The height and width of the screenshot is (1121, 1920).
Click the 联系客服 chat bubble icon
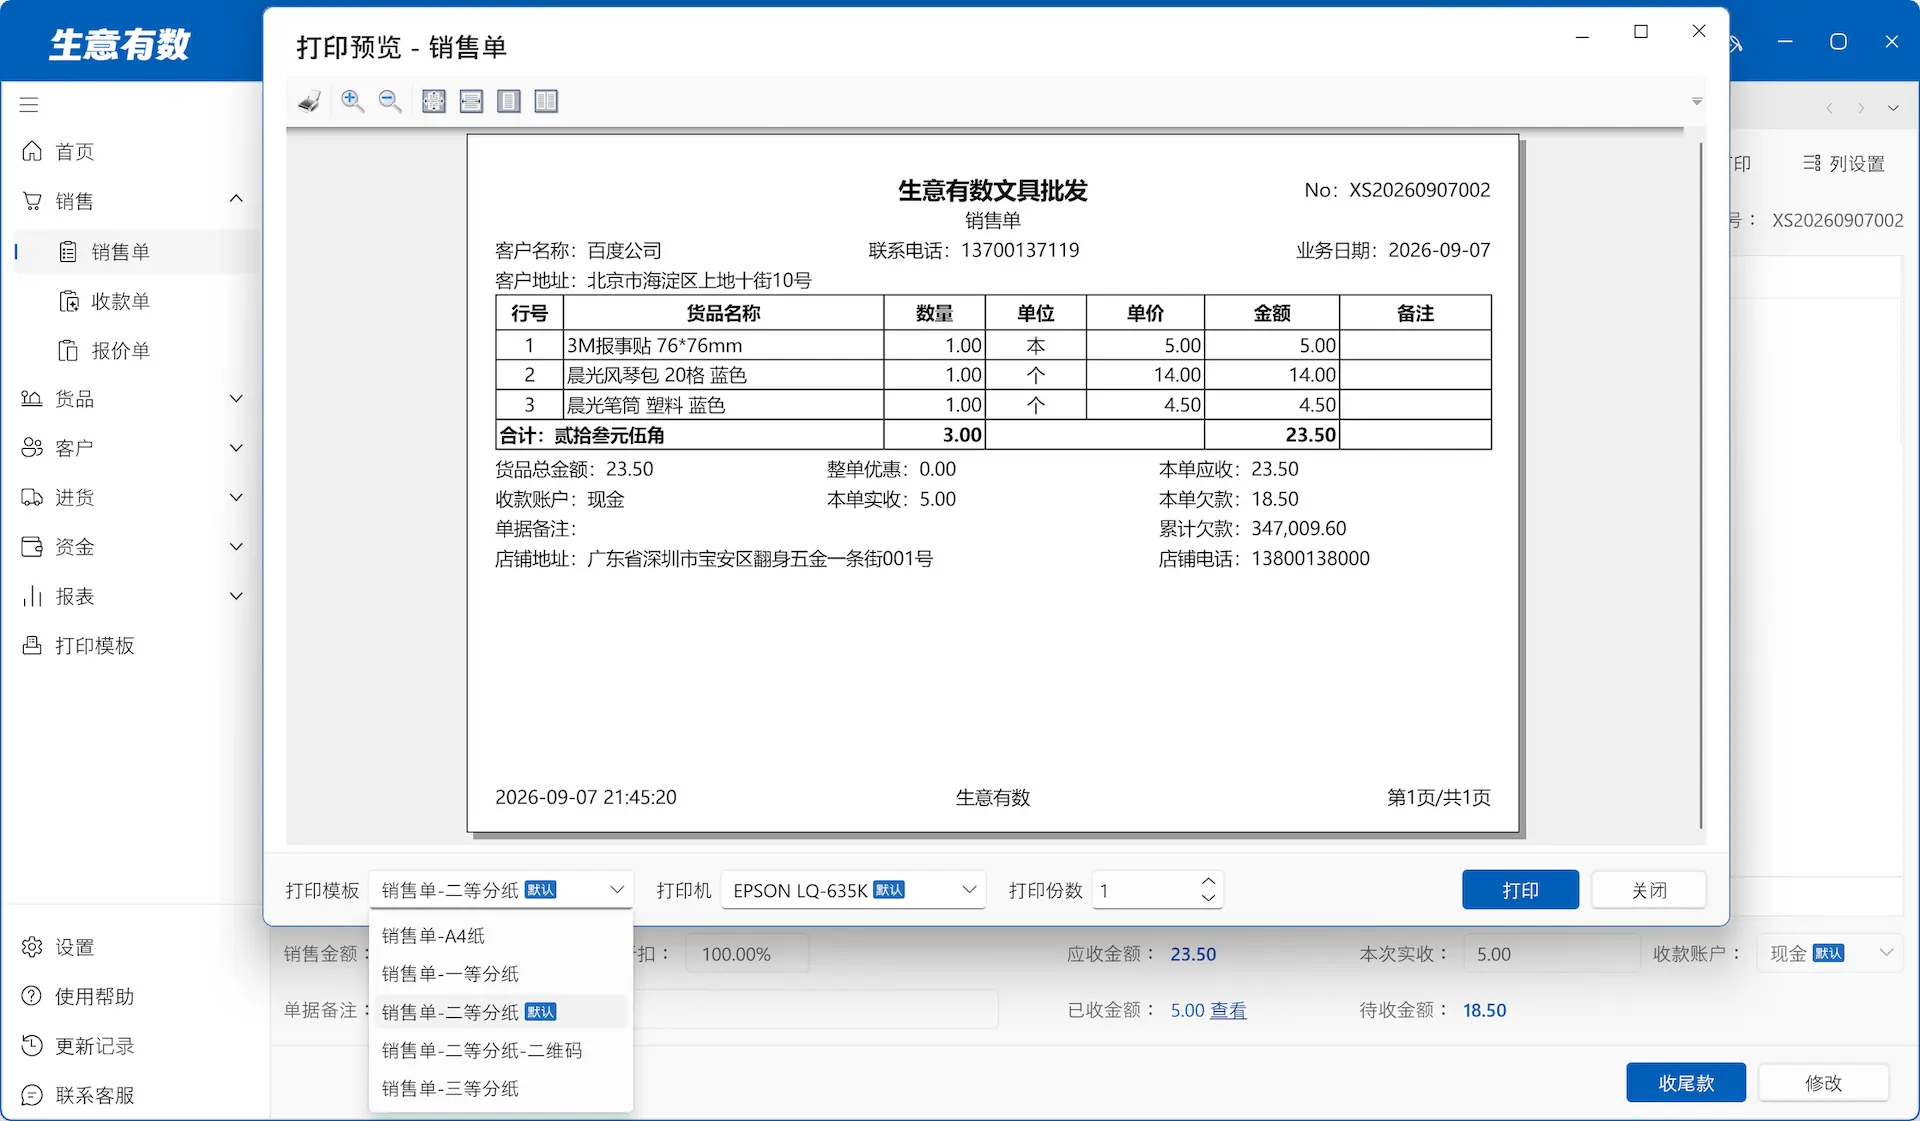[x=32, y=1095]
